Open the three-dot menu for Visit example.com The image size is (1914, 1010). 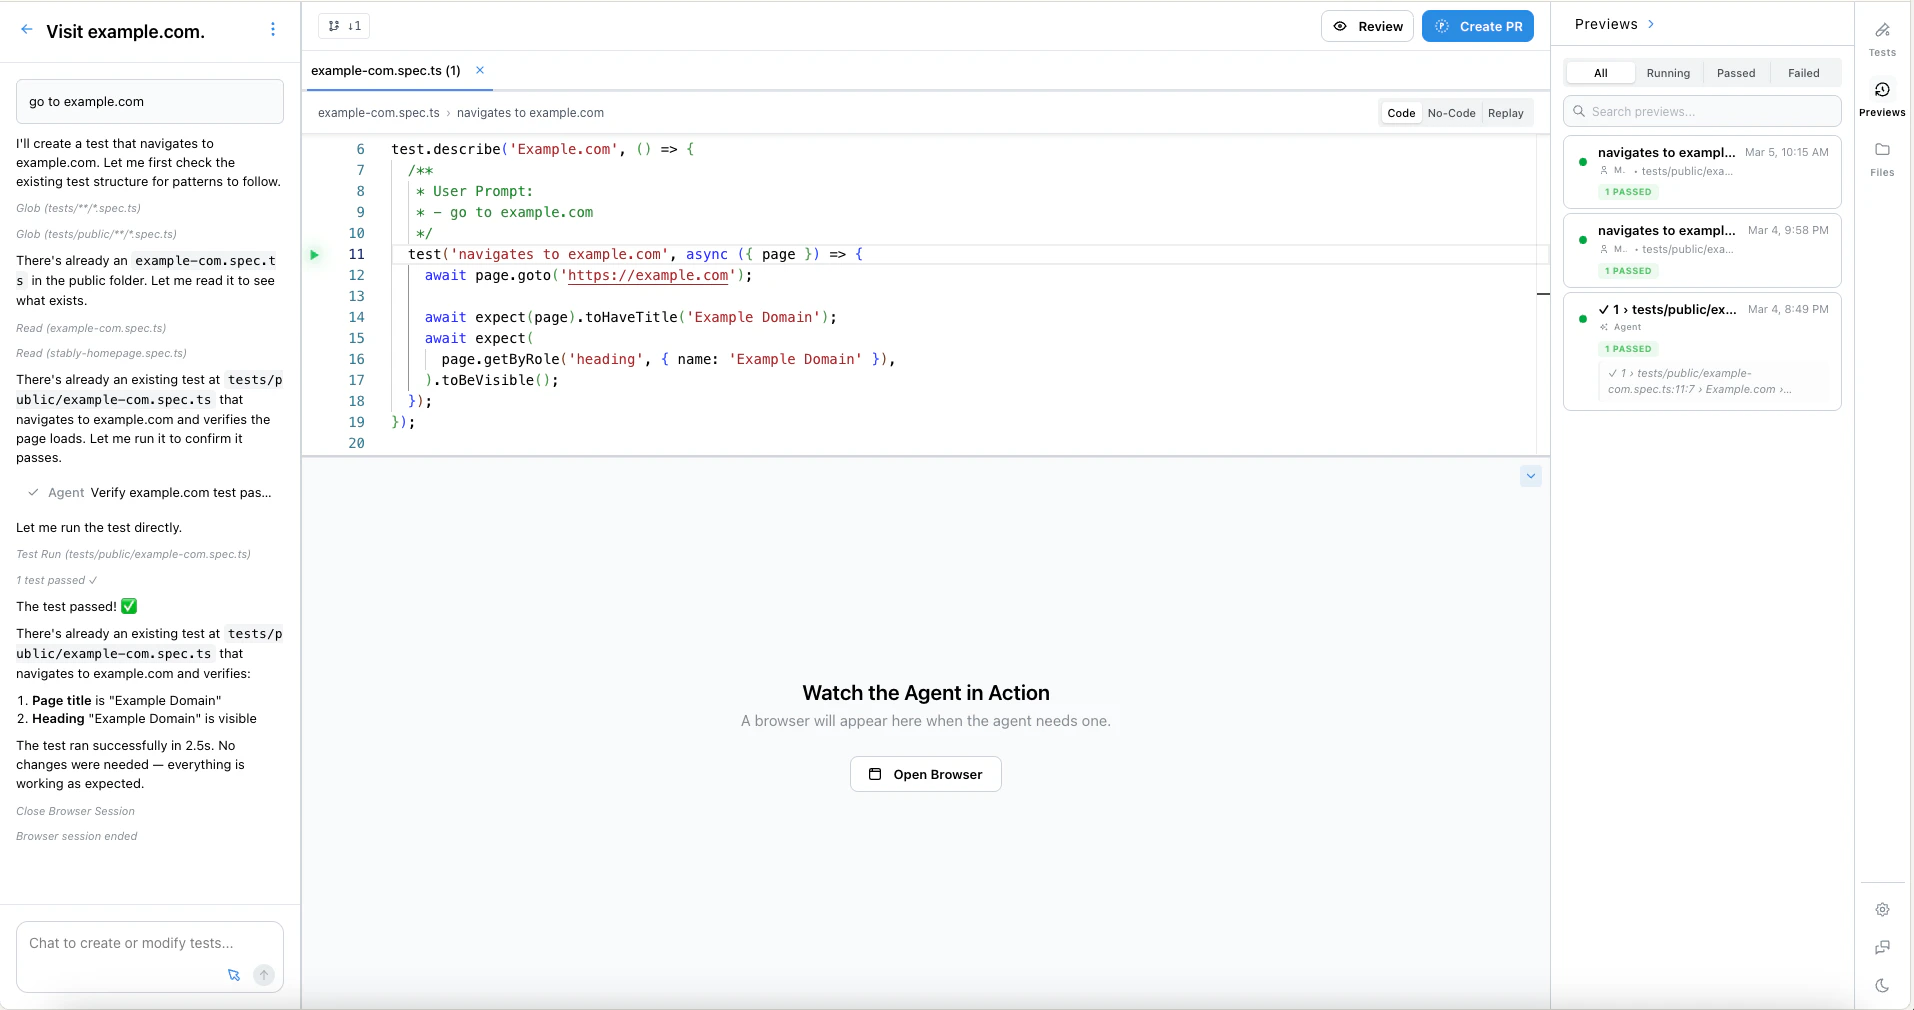273,30
